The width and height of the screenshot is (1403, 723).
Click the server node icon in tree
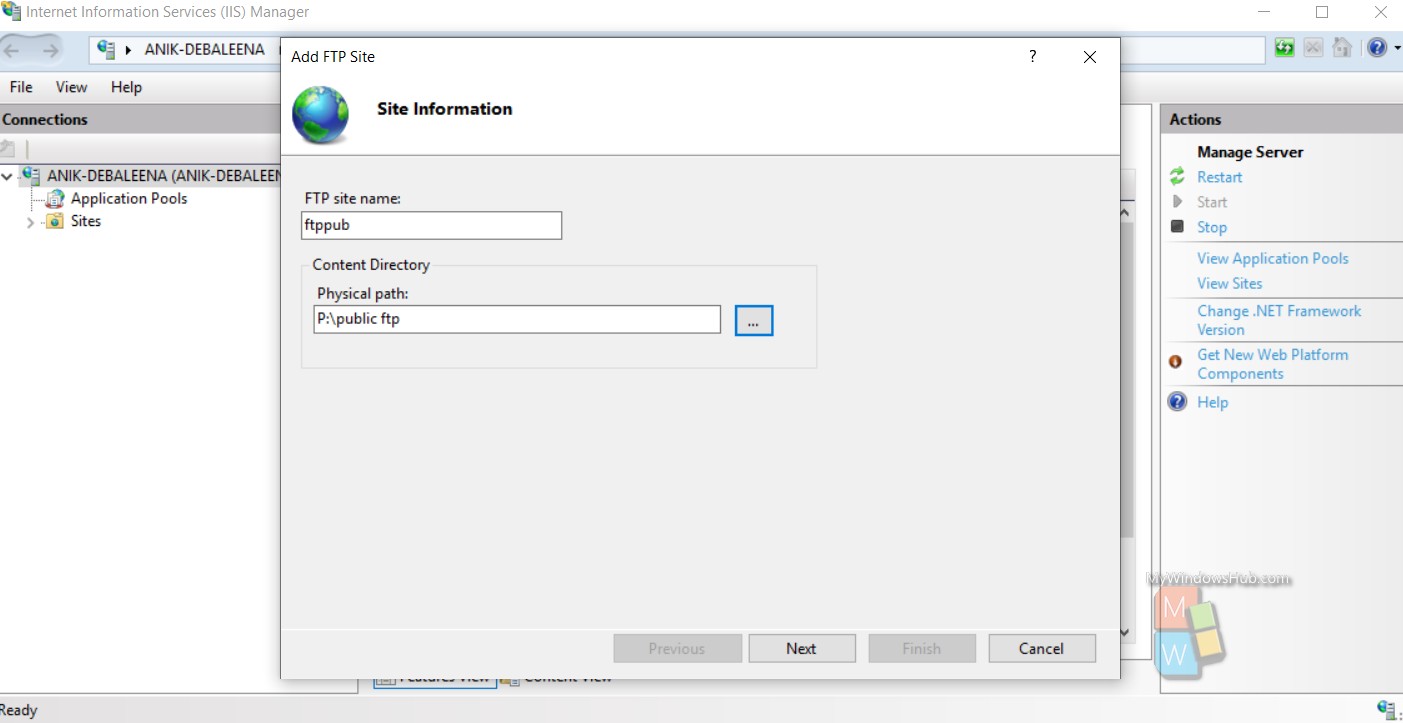click(x=30, y=176)
